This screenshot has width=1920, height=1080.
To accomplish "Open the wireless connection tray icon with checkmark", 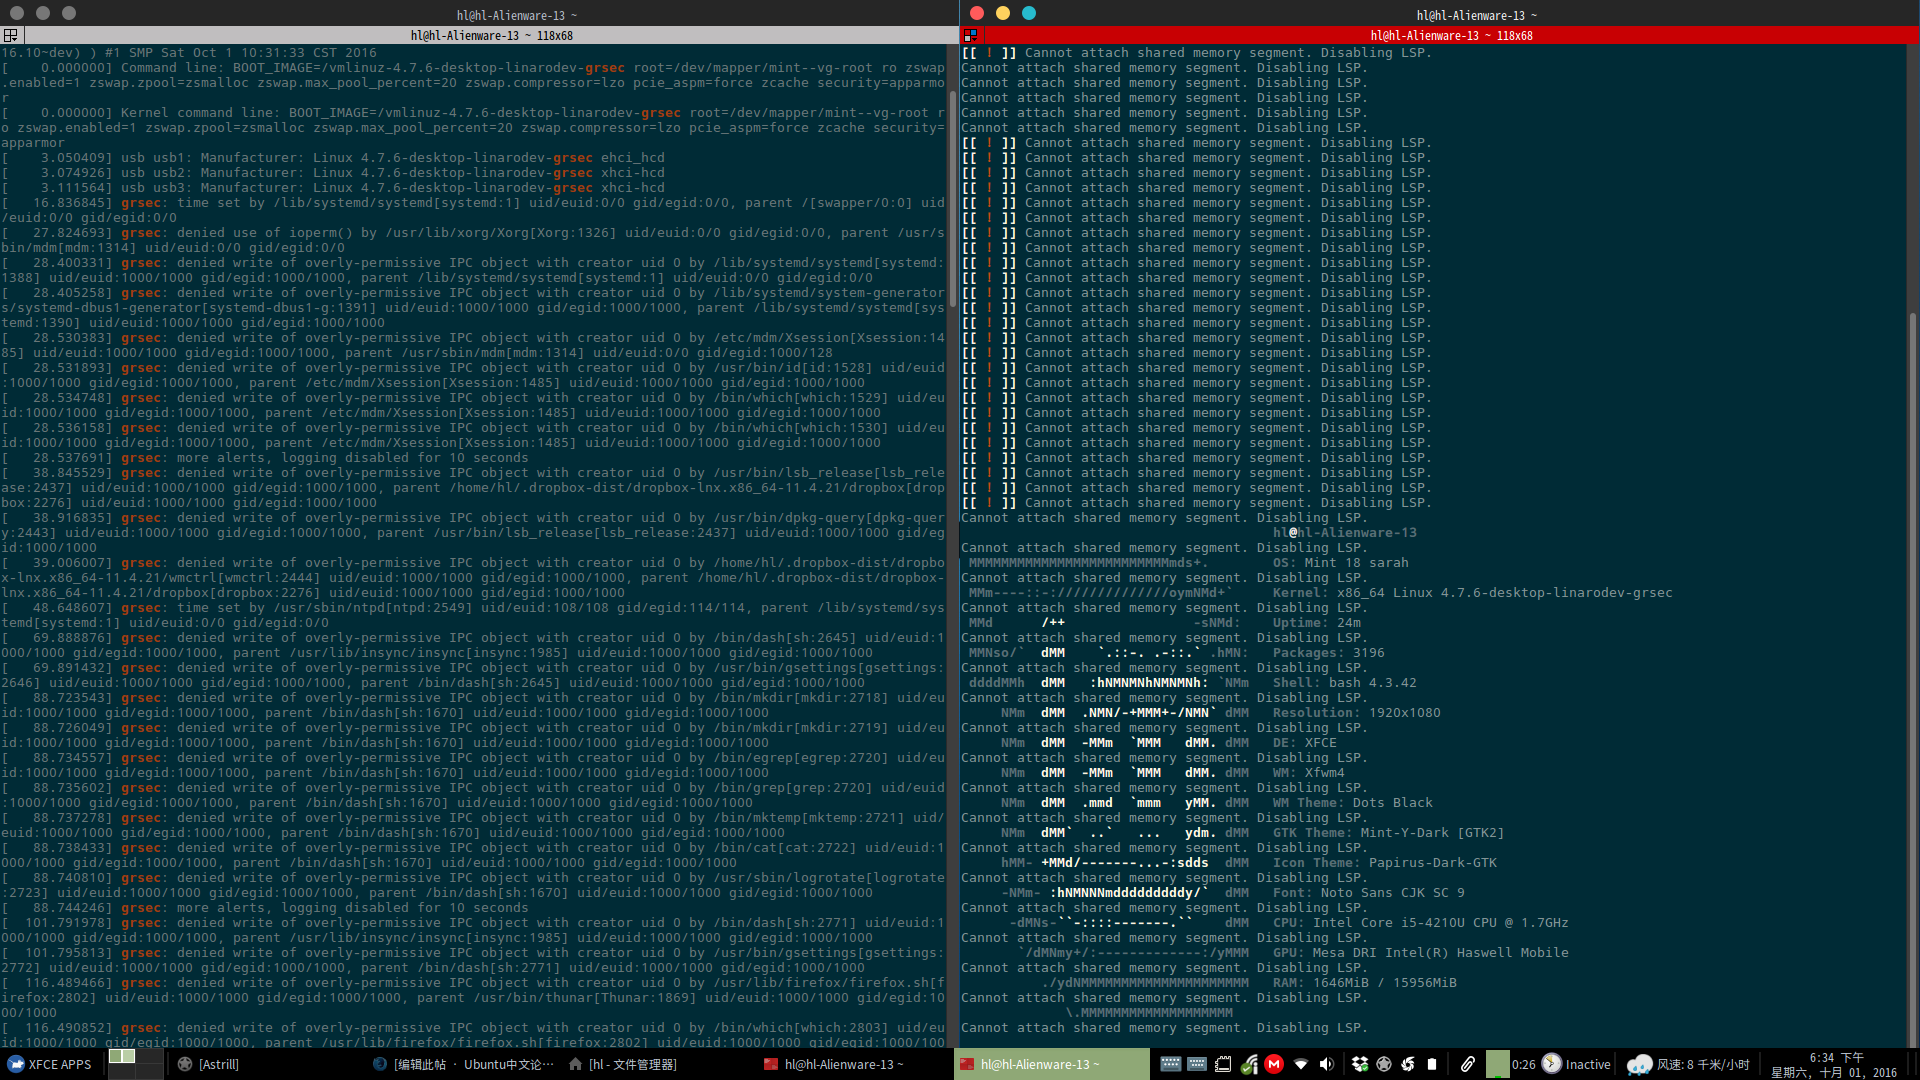I will pos(1249,1064).
